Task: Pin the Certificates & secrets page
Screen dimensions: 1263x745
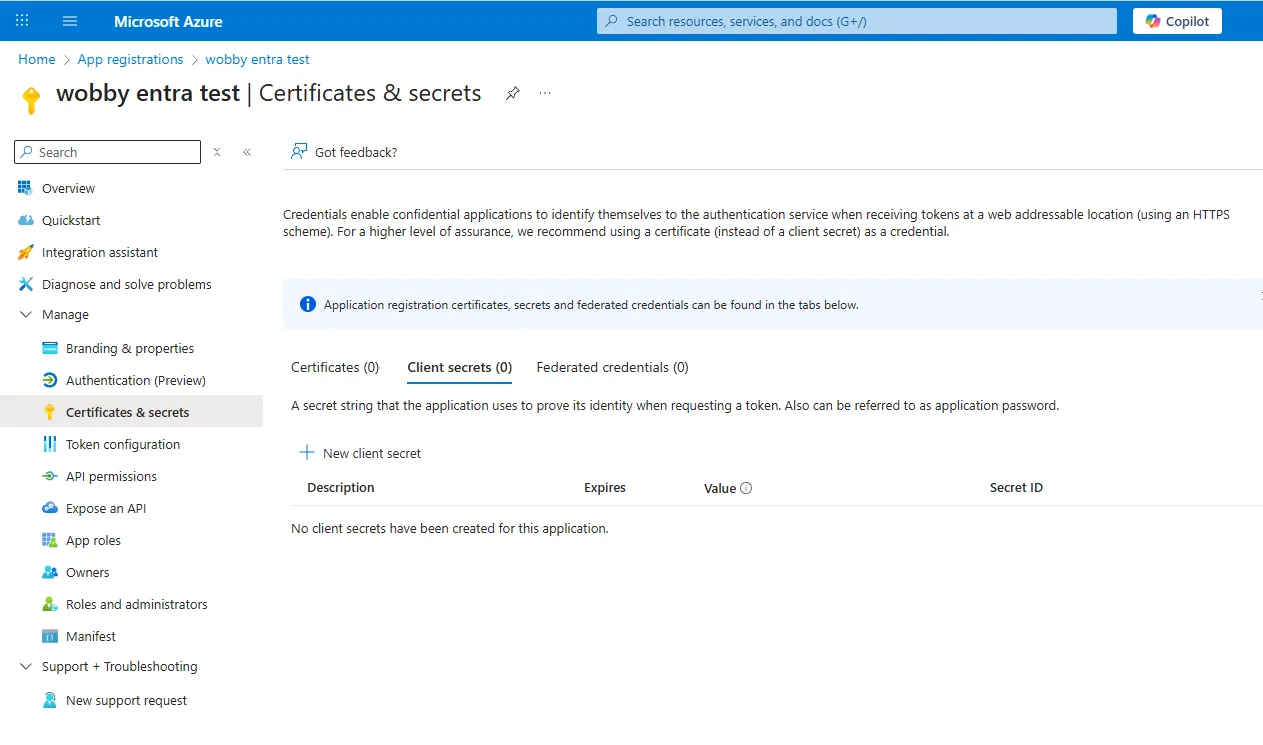Action: coord(512,93)
